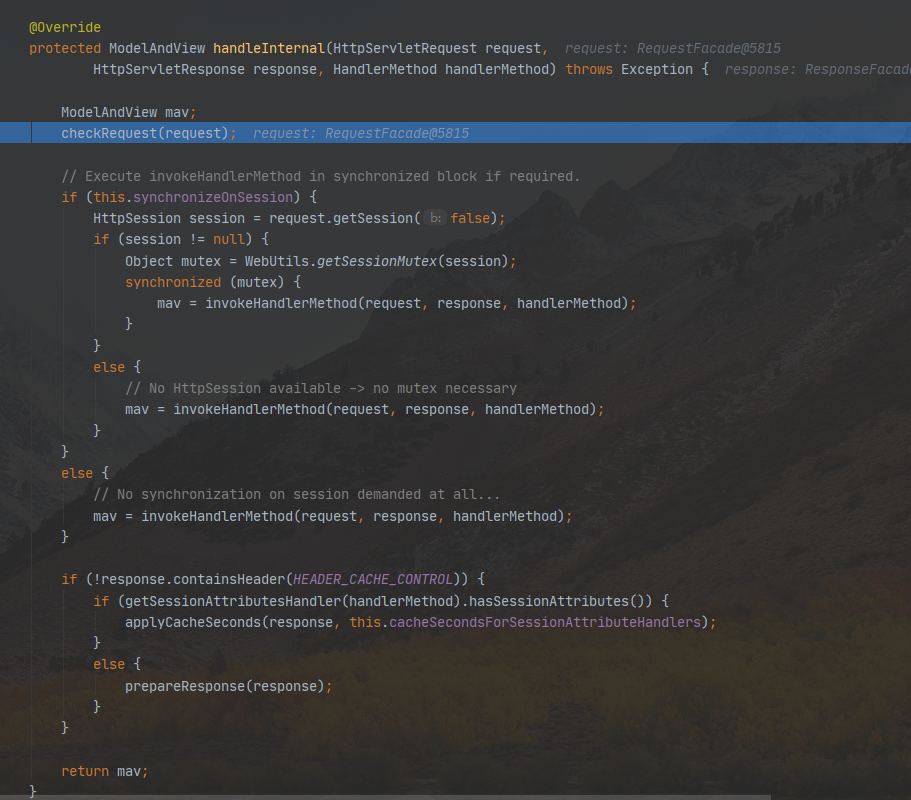Click the protected keyword in the method signature
The image size is (911, 800).
pos(65,48)
